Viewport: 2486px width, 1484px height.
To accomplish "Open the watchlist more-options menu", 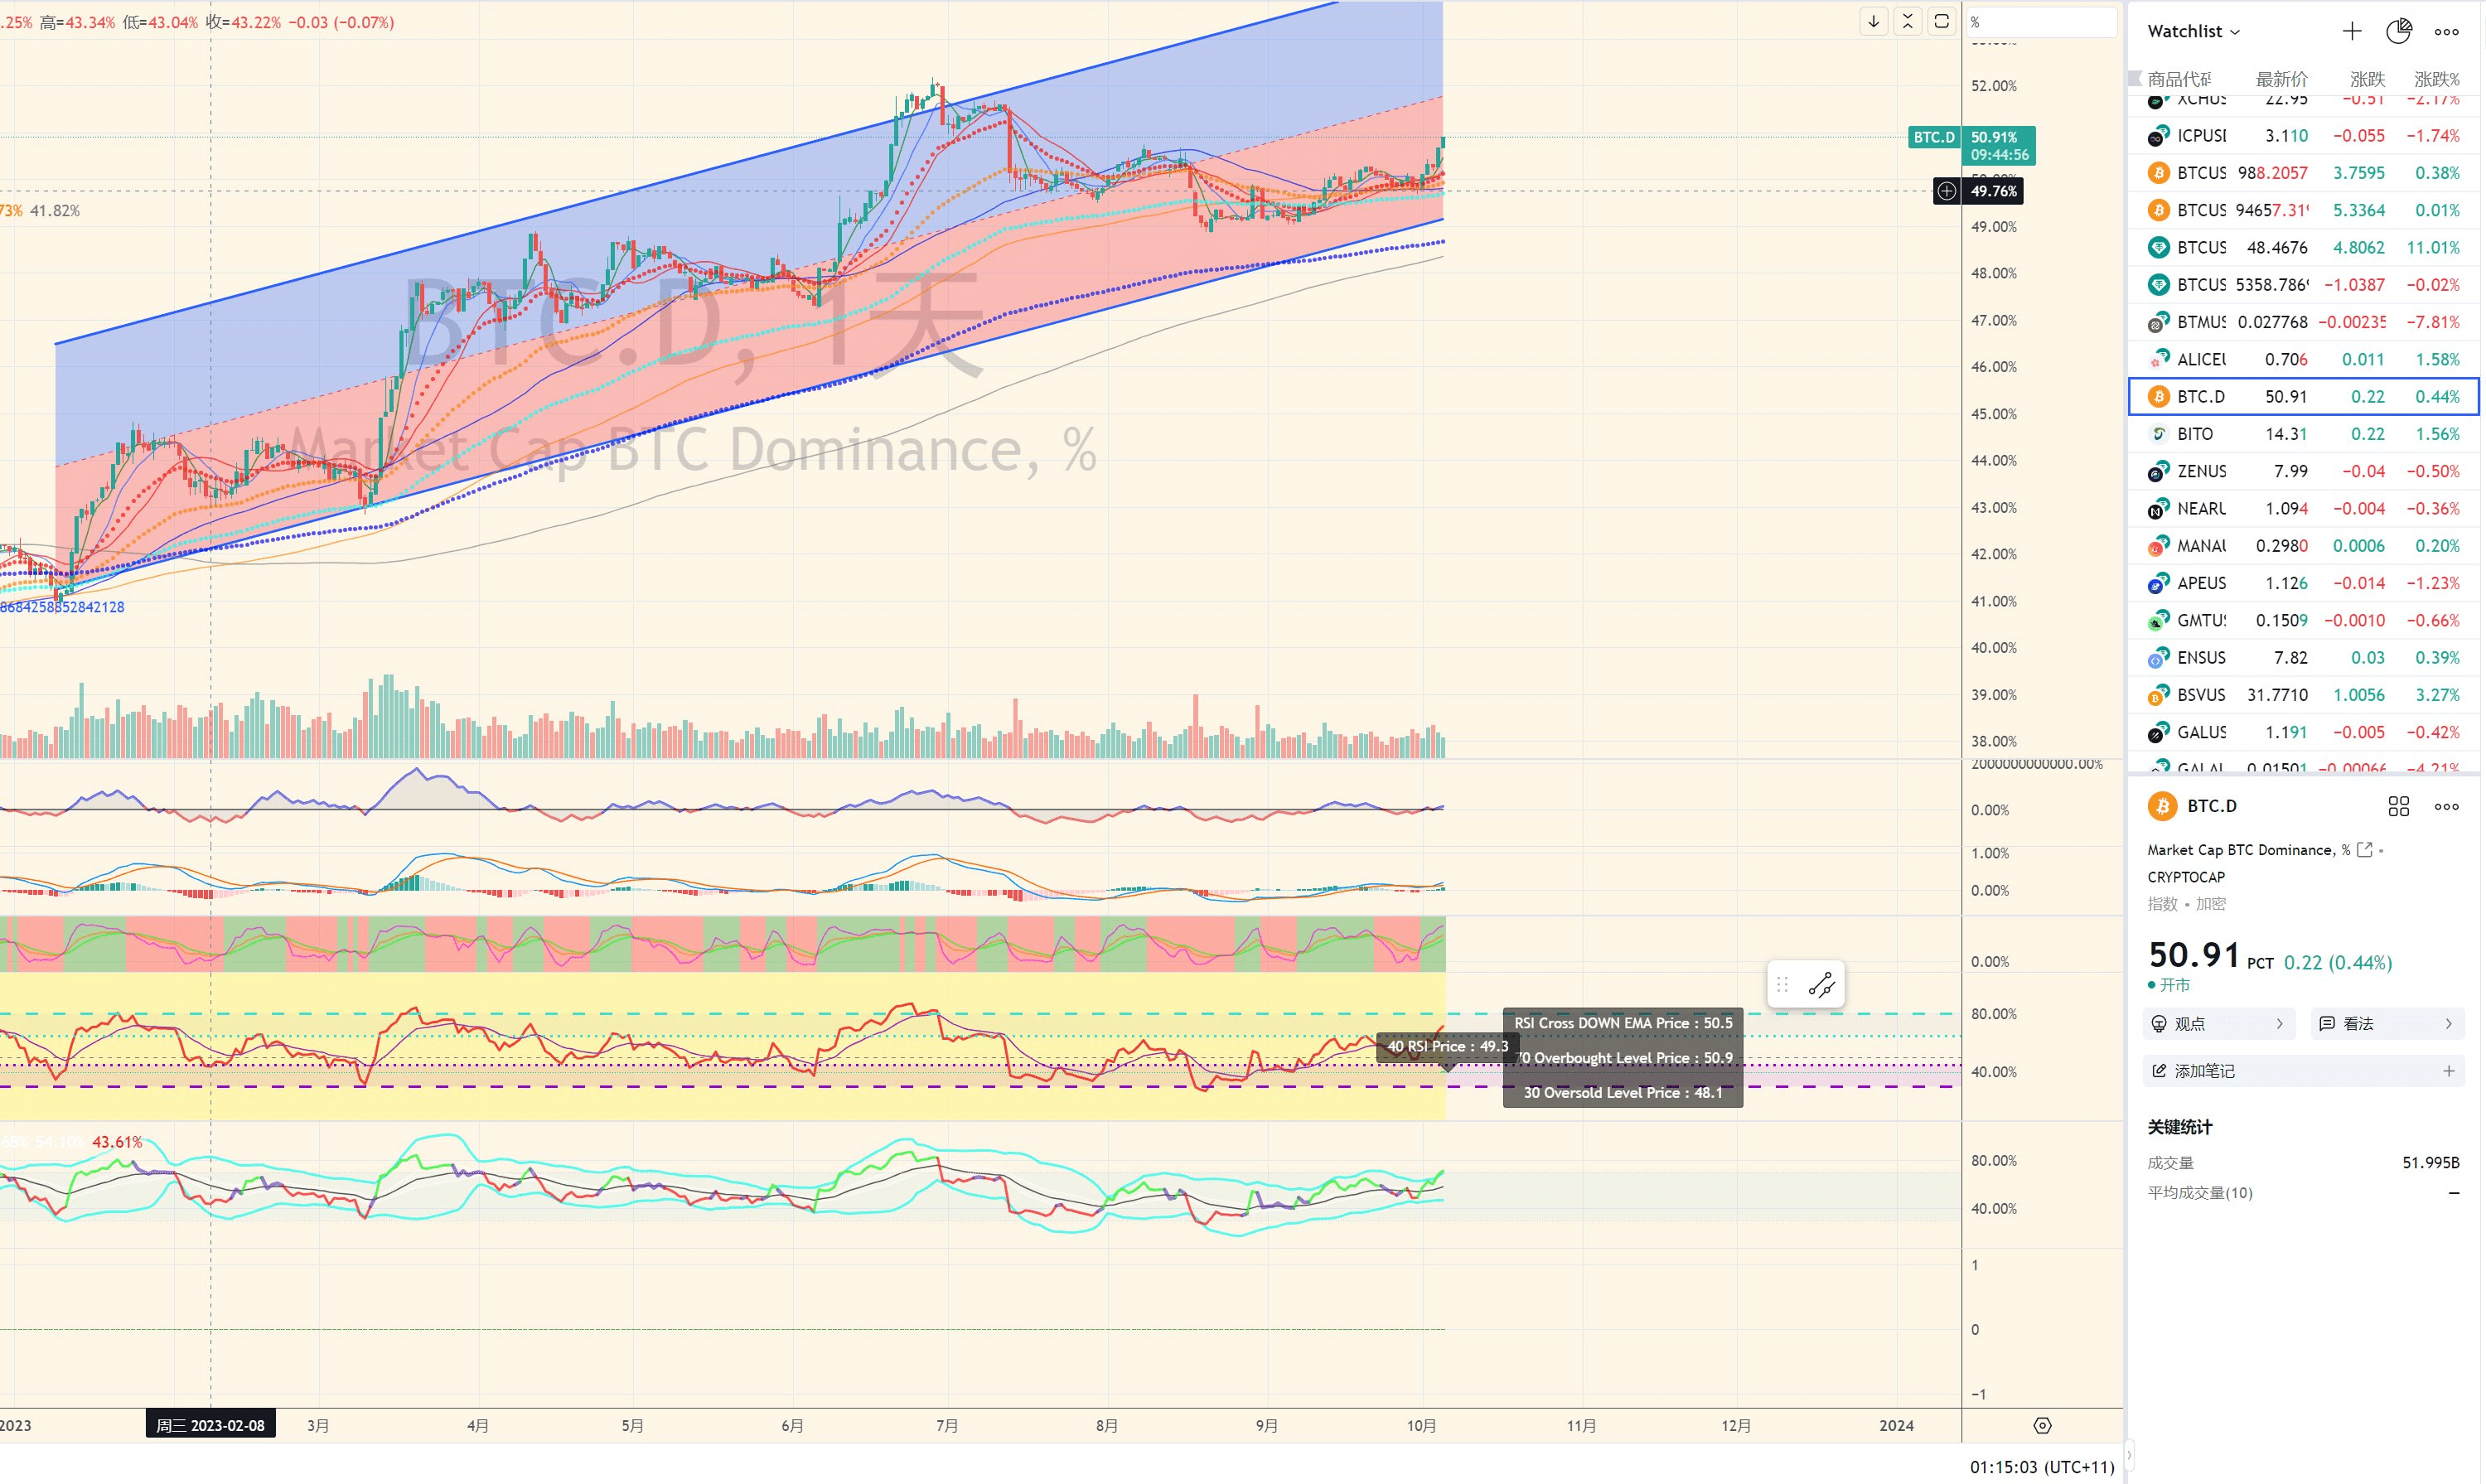I will pos(2446,31).
